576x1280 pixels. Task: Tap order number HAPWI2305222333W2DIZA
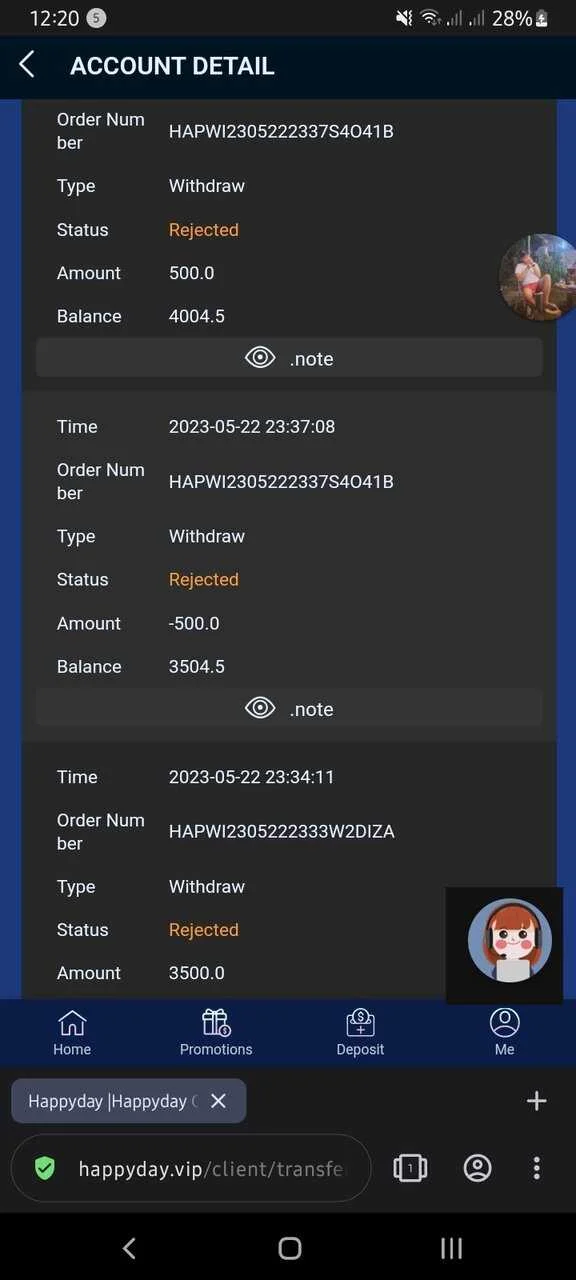282,831
